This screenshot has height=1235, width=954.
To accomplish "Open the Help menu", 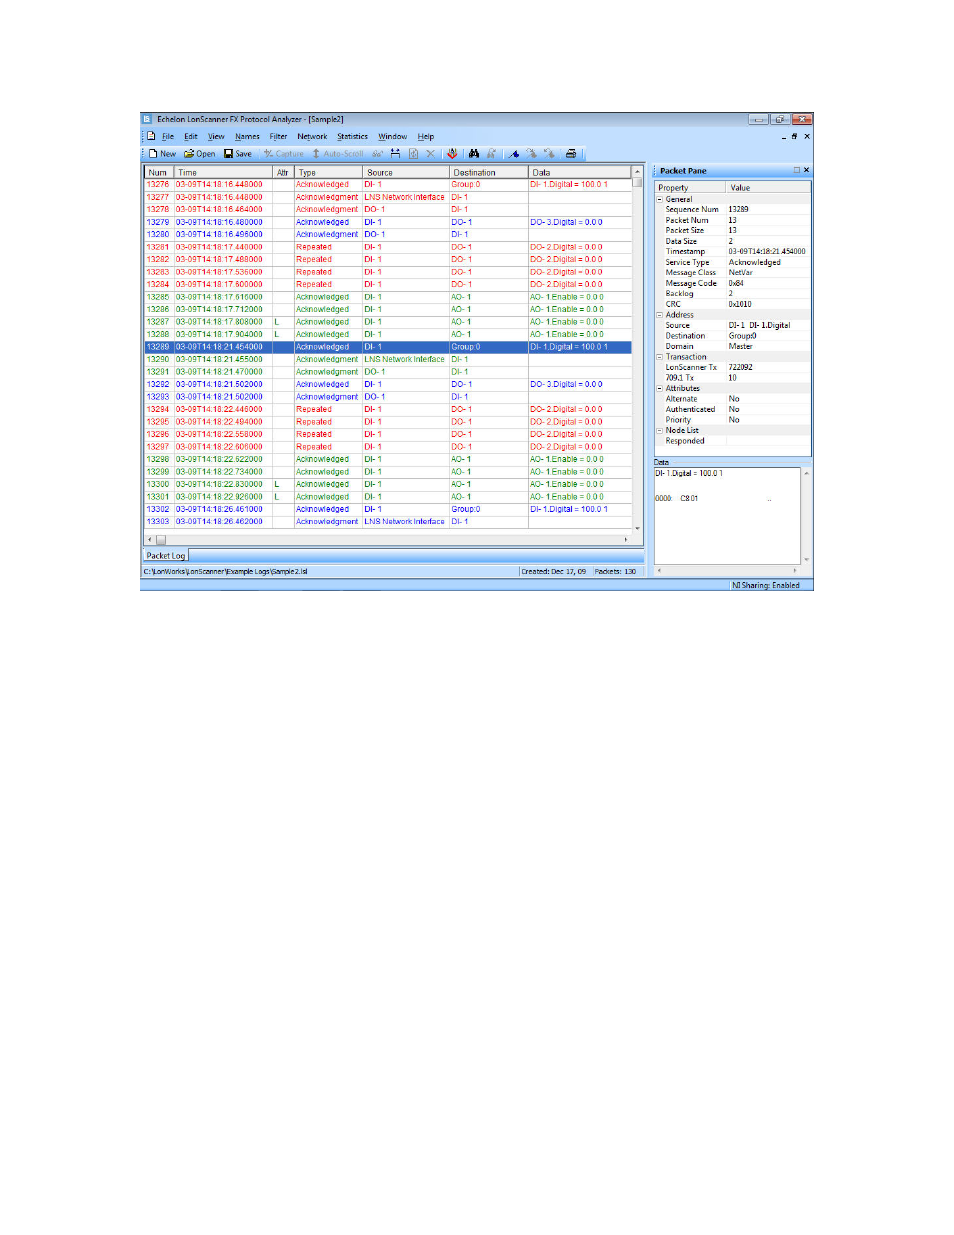I will pos(426,137).
